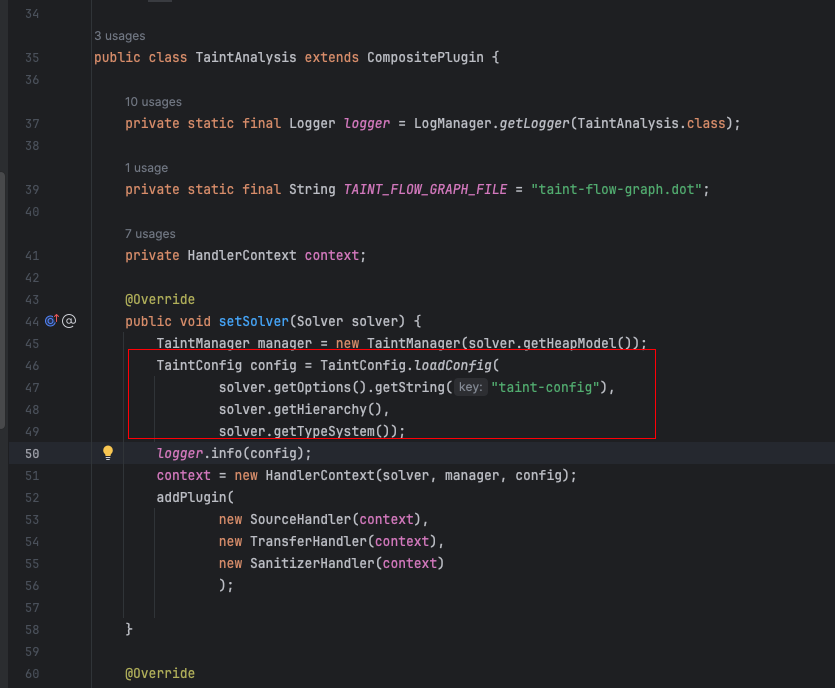
Task: Open the yellow lightbulb quick-fix on line 50
Action: 108,453
